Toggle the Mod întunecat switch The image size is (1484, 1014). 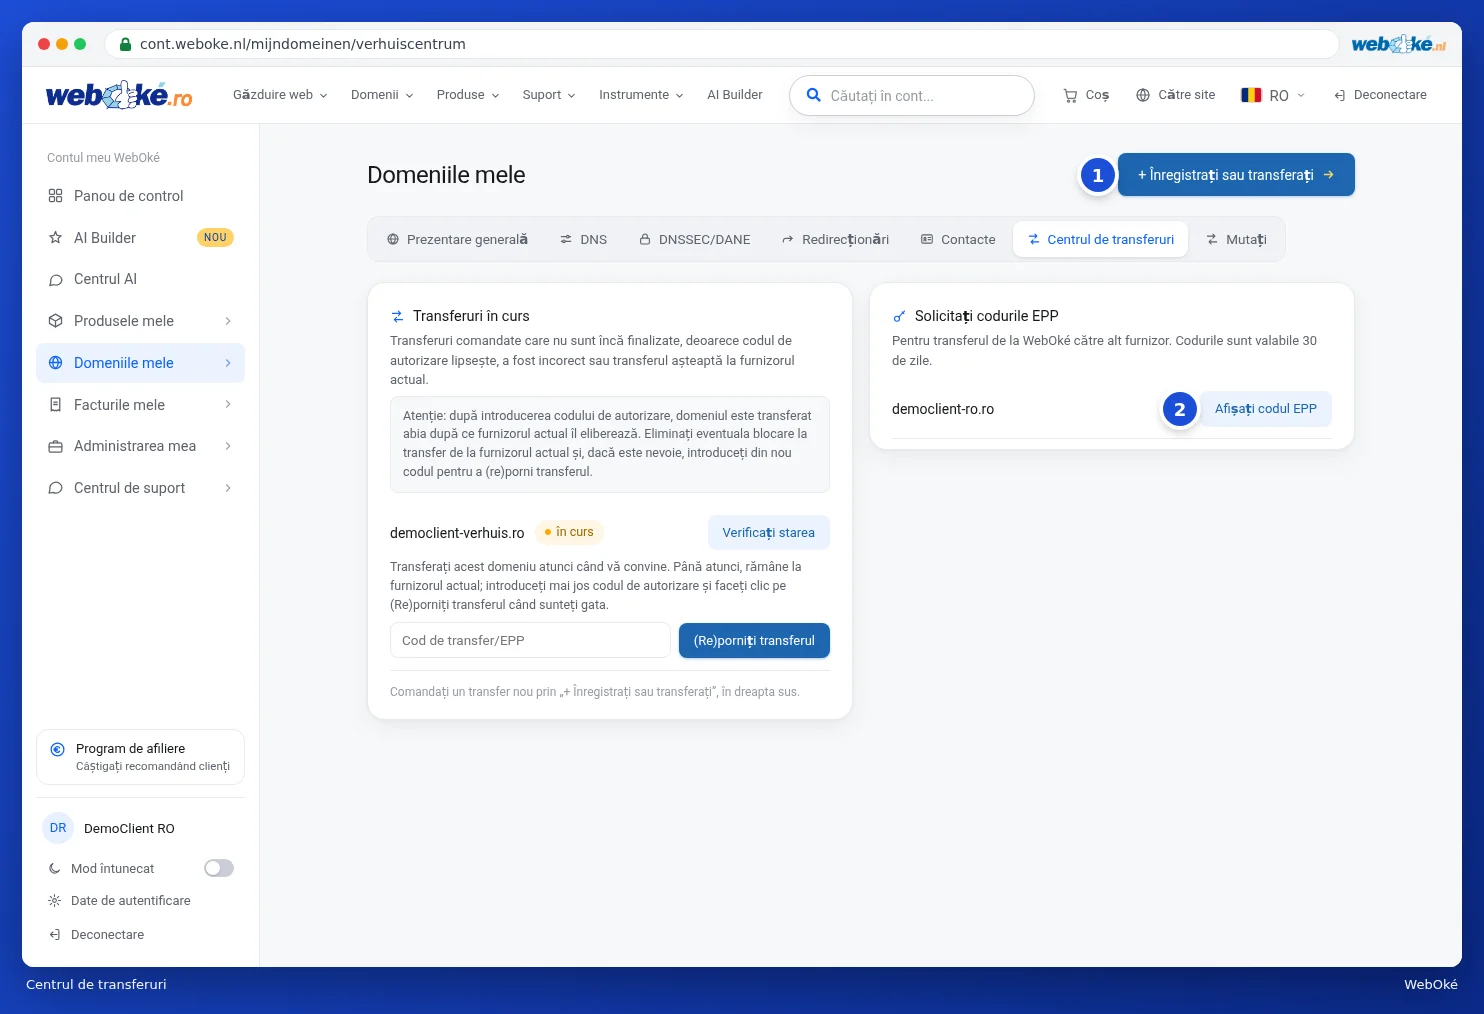(219, 868)
